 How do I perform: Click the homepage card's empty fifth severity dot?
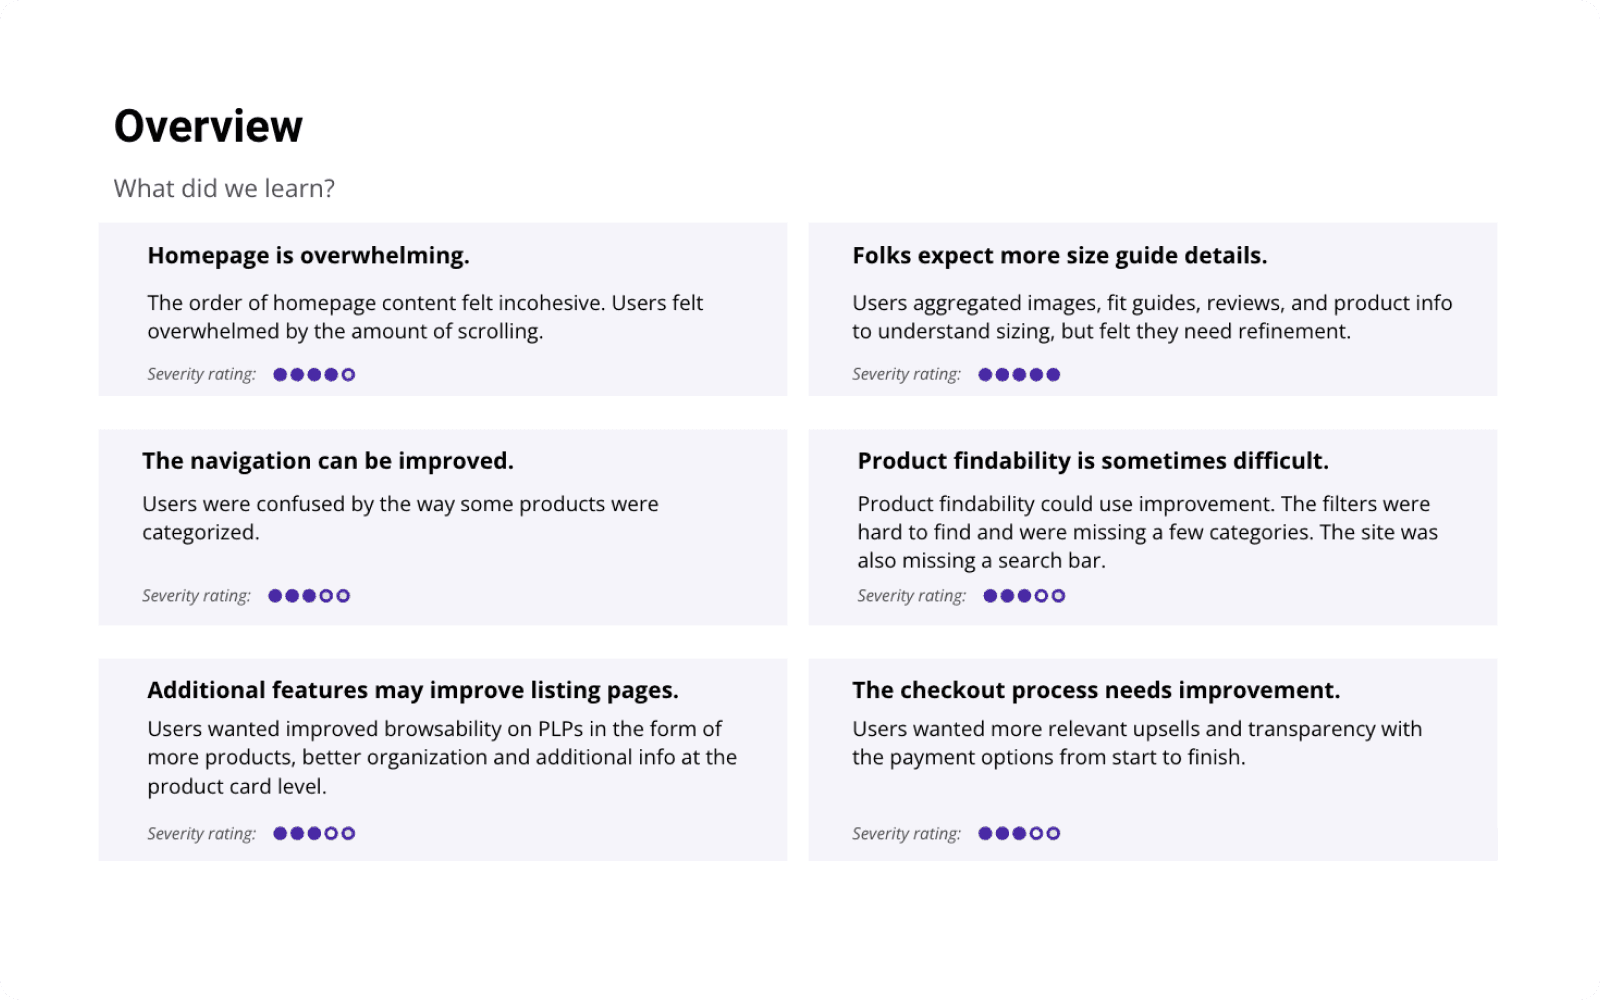(x=348, y=375)
